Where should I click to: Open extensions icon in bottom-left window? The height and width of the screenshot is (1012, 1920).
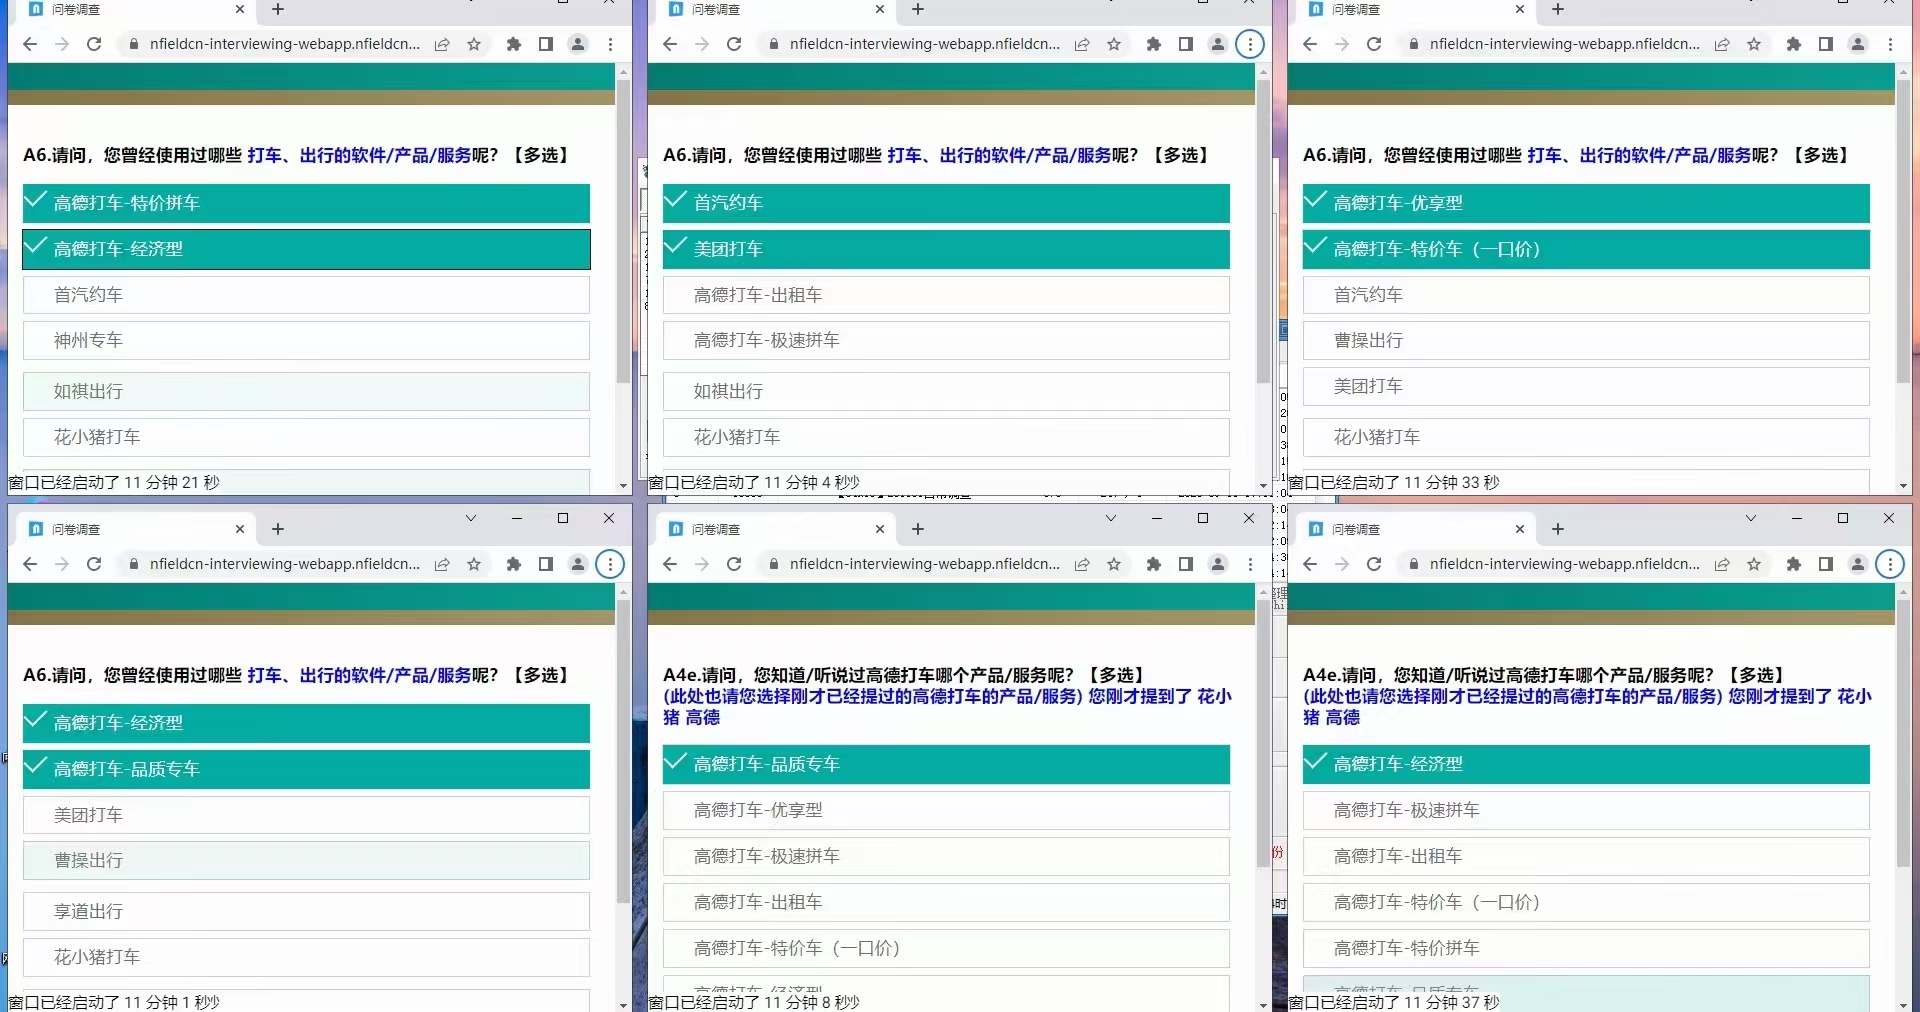514,564
